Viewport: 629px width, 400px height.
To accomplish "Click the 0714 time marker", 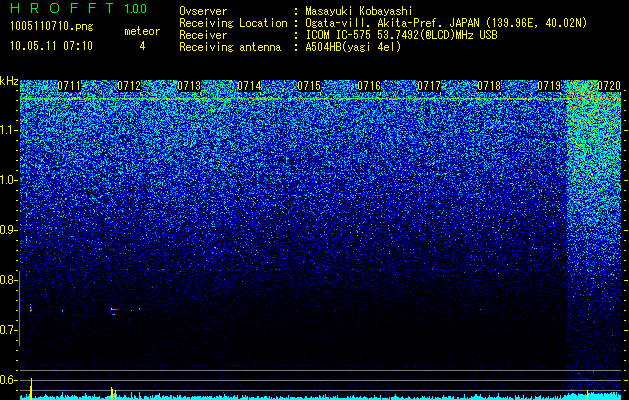I will (x=249, y=86).
